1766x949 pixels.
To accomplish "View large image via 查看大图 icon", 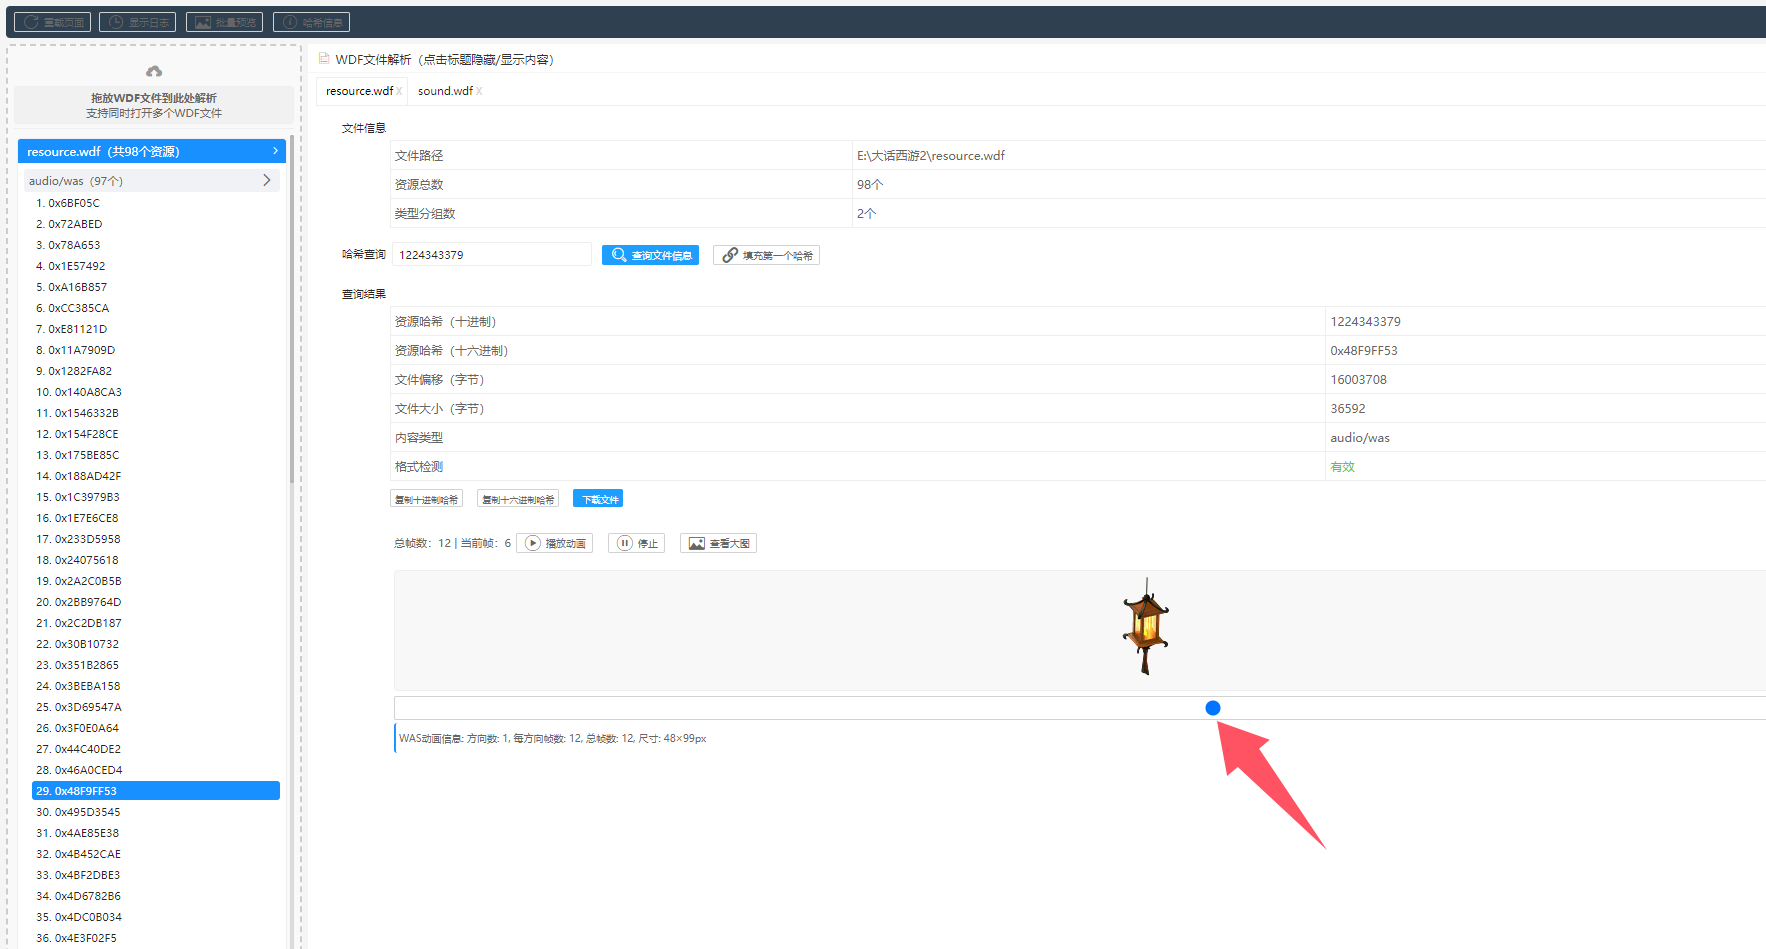I will click(697, 543).
